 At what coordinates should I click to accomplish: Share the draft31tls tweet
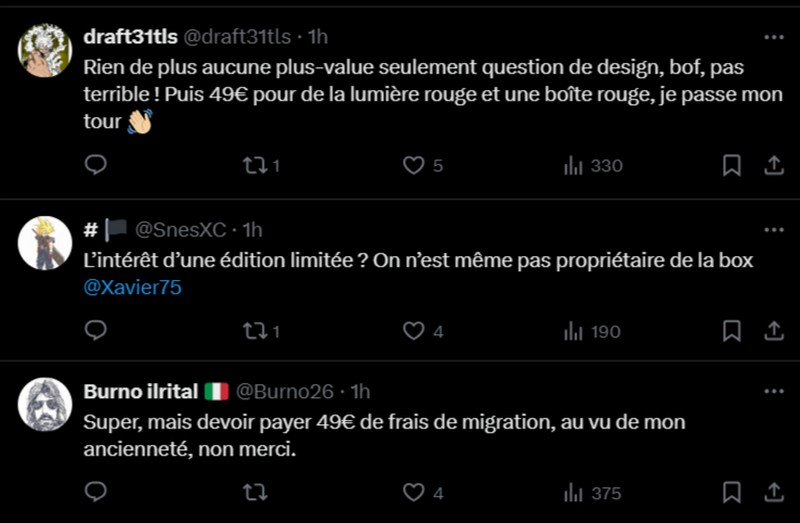[x=773, y=165]
